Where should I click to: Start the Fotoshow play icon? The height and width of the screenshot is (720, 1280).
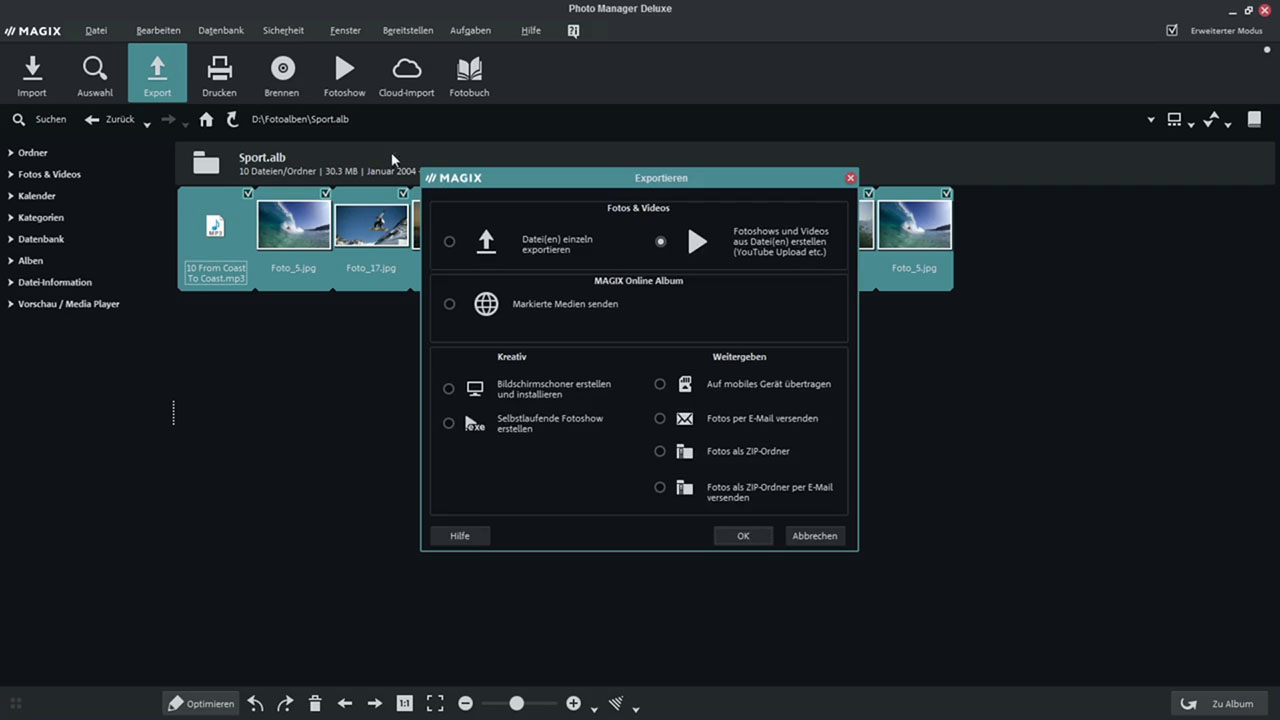coord(344,74)
